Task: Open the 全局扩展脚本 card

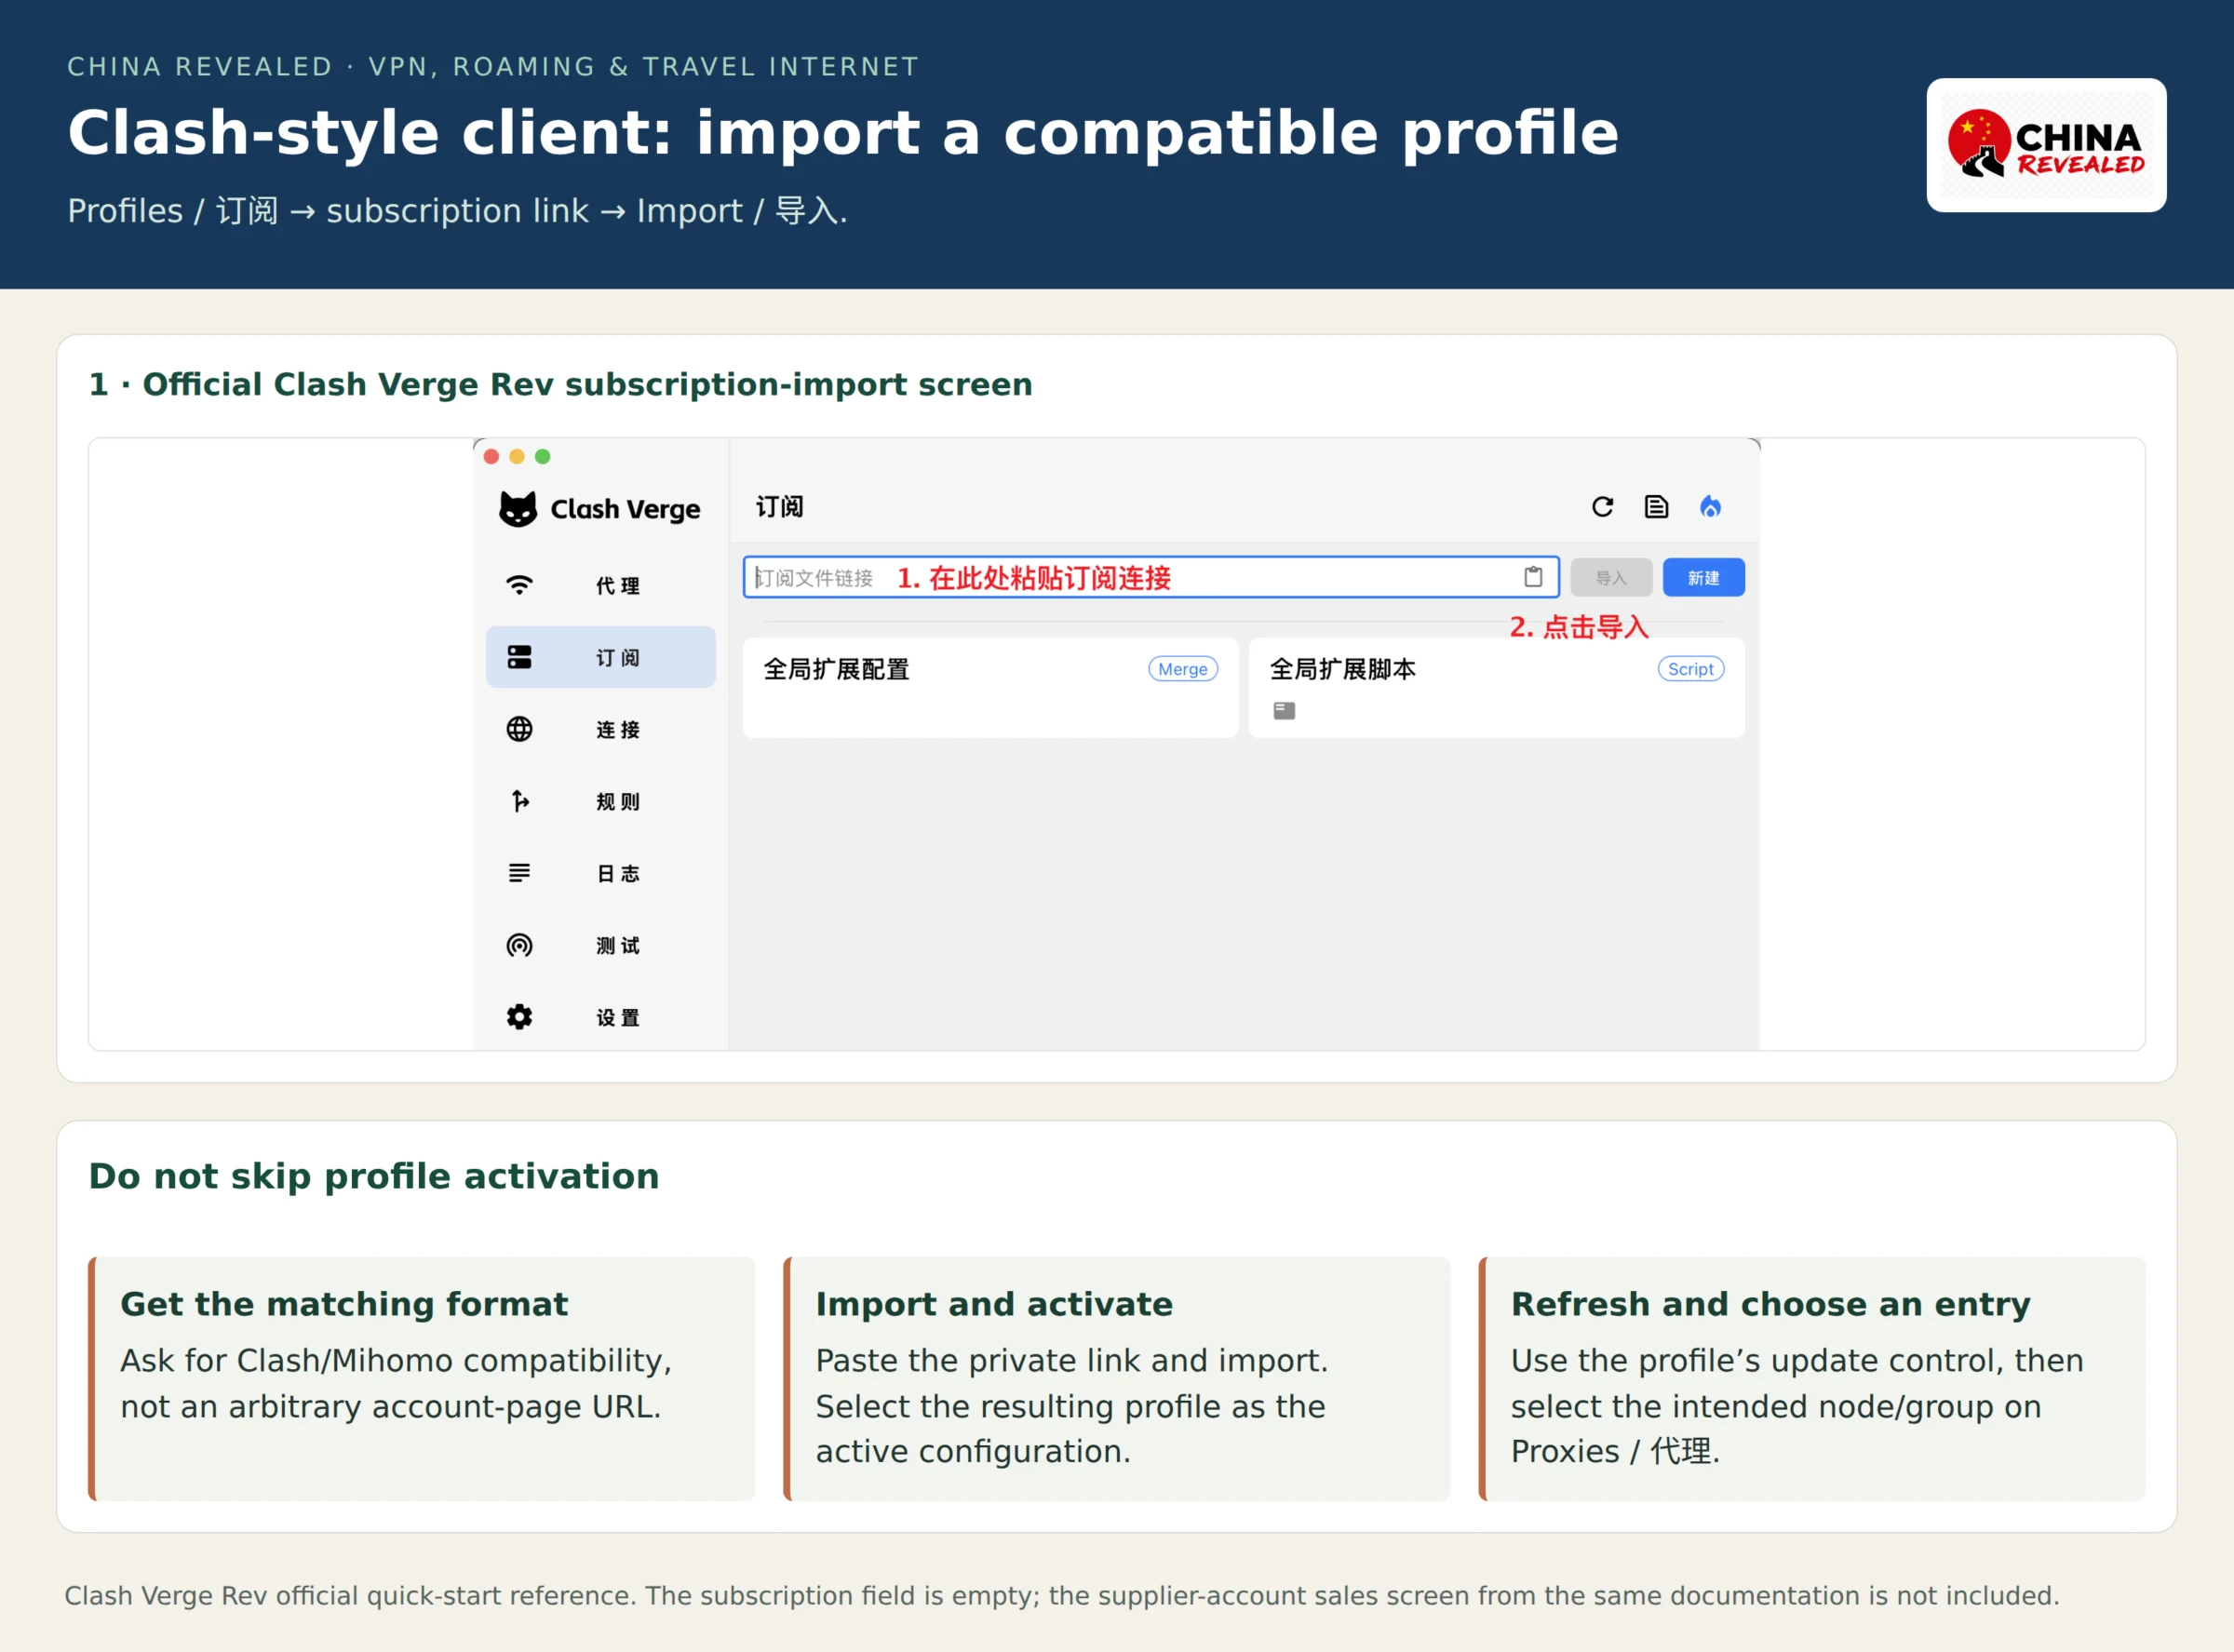Action: (1496, 688)
